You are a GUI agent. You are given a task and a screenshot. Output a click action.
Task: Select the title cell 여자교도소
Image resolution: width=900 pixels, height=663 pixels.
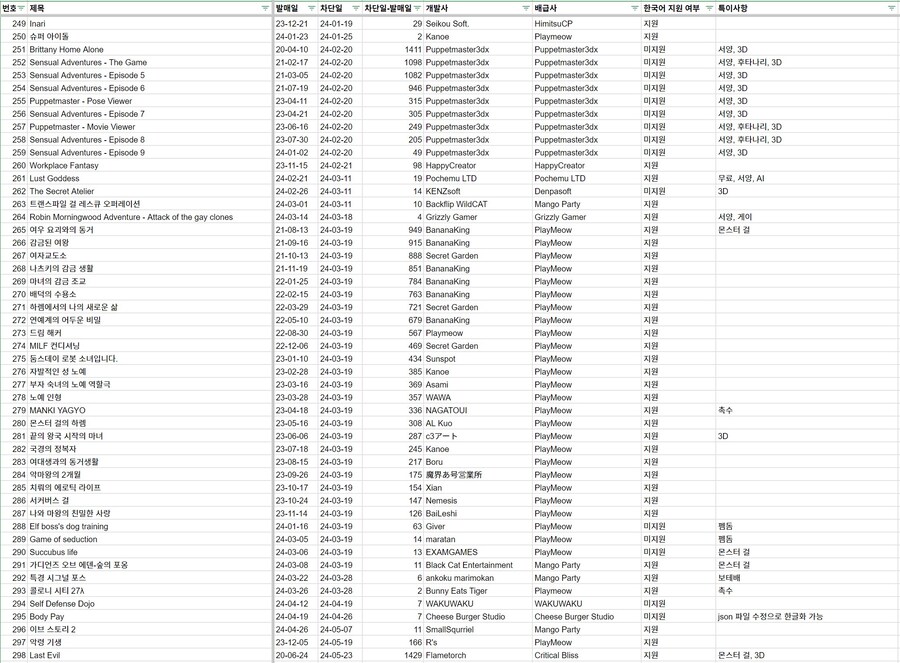[151, 255]
